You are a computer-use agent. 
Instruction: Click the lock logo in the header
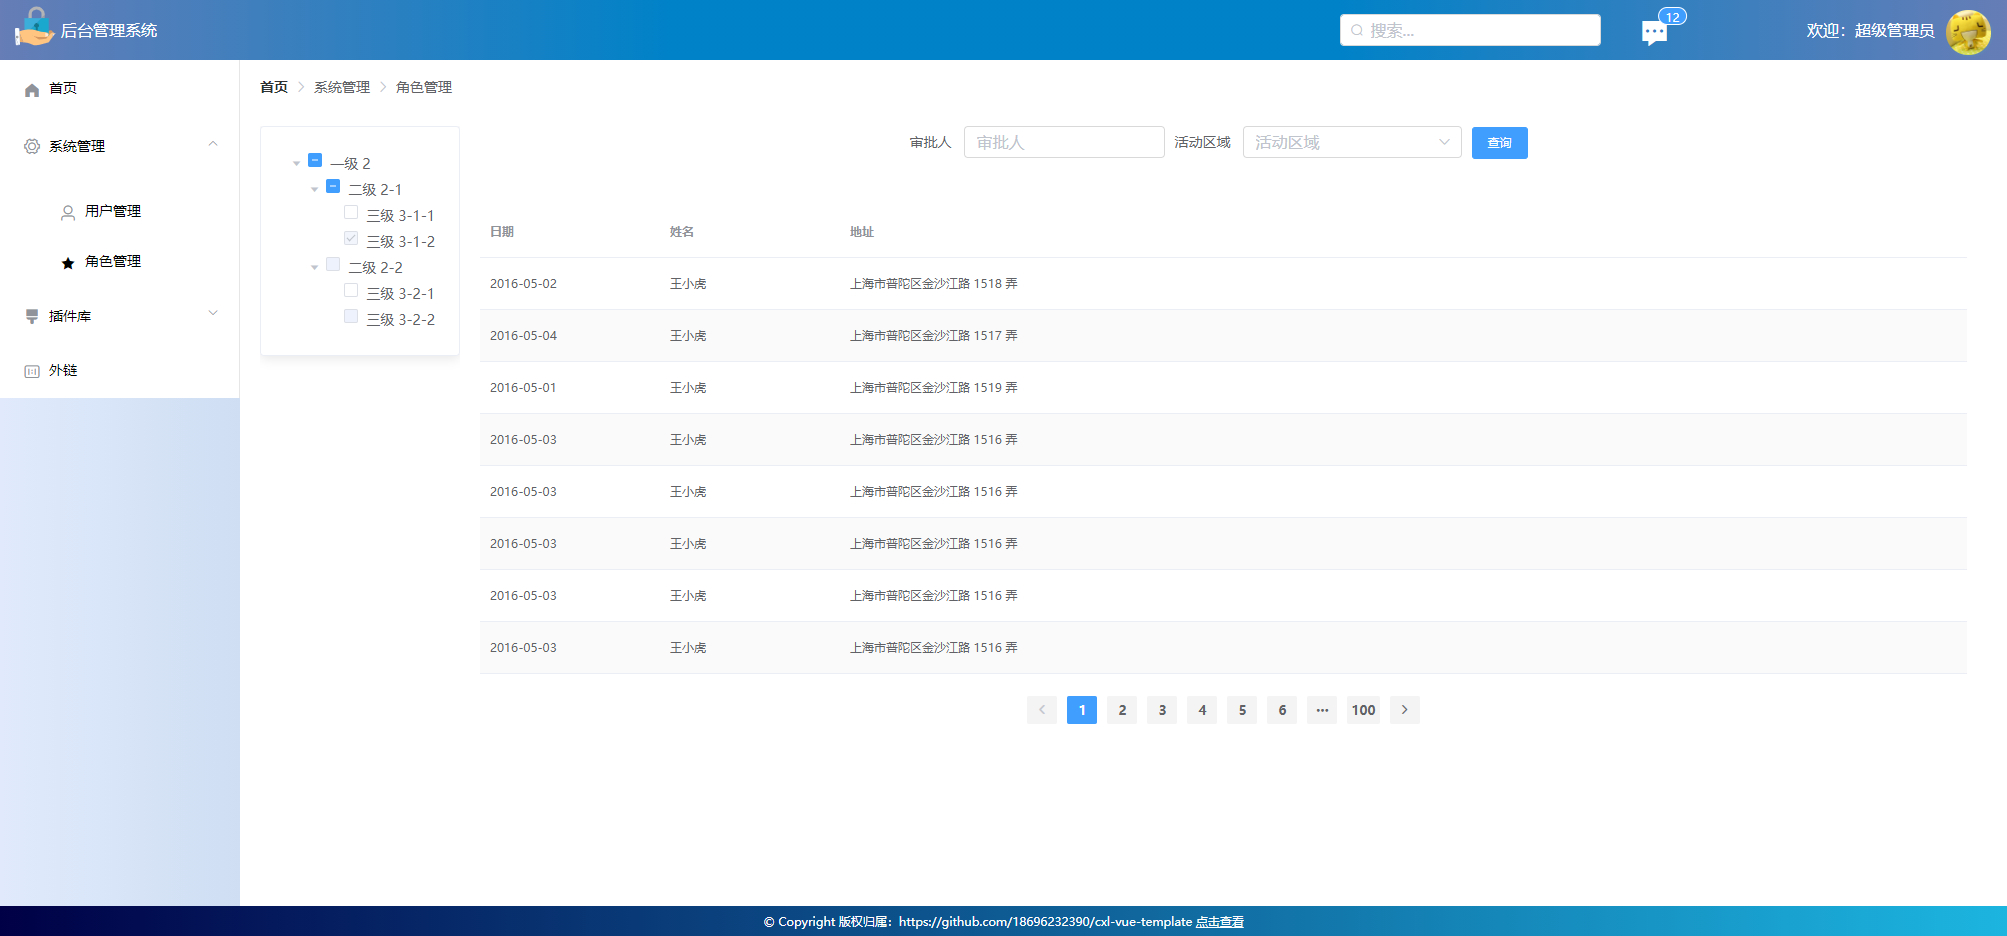click(34, 27)
